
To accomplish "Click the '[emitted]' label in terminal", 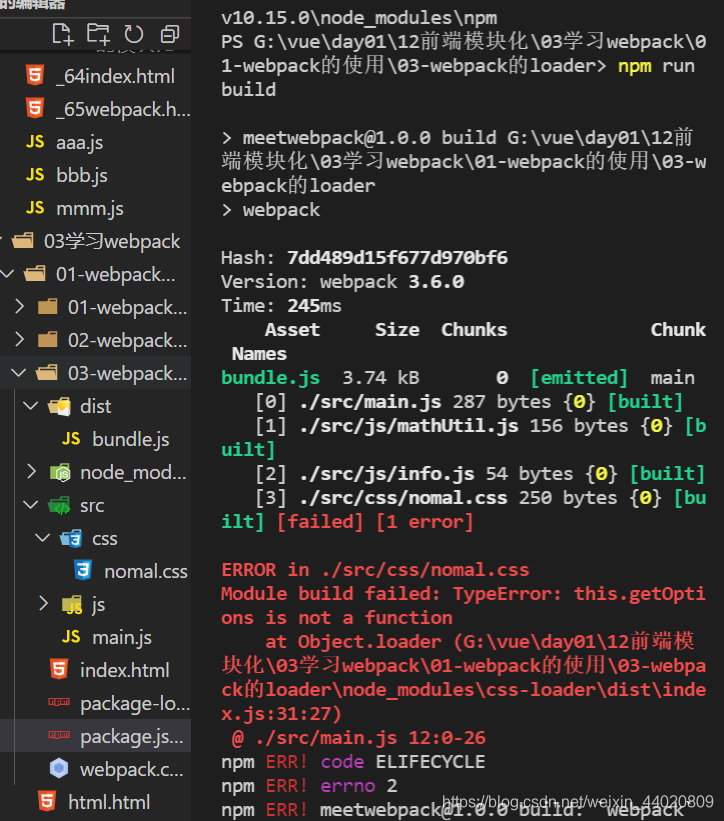I will [579, 378].
